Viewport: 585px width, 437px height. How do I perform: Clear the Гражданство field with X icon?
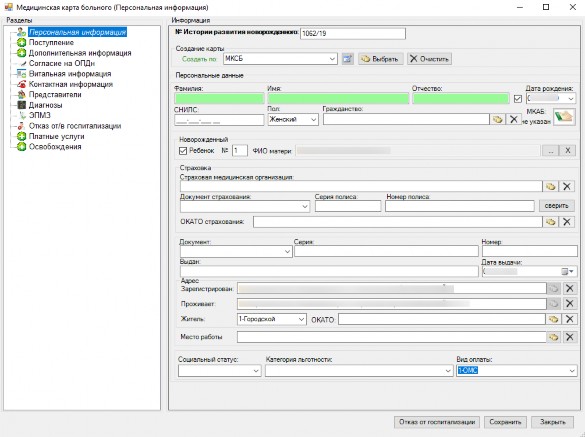coord(514,119)
